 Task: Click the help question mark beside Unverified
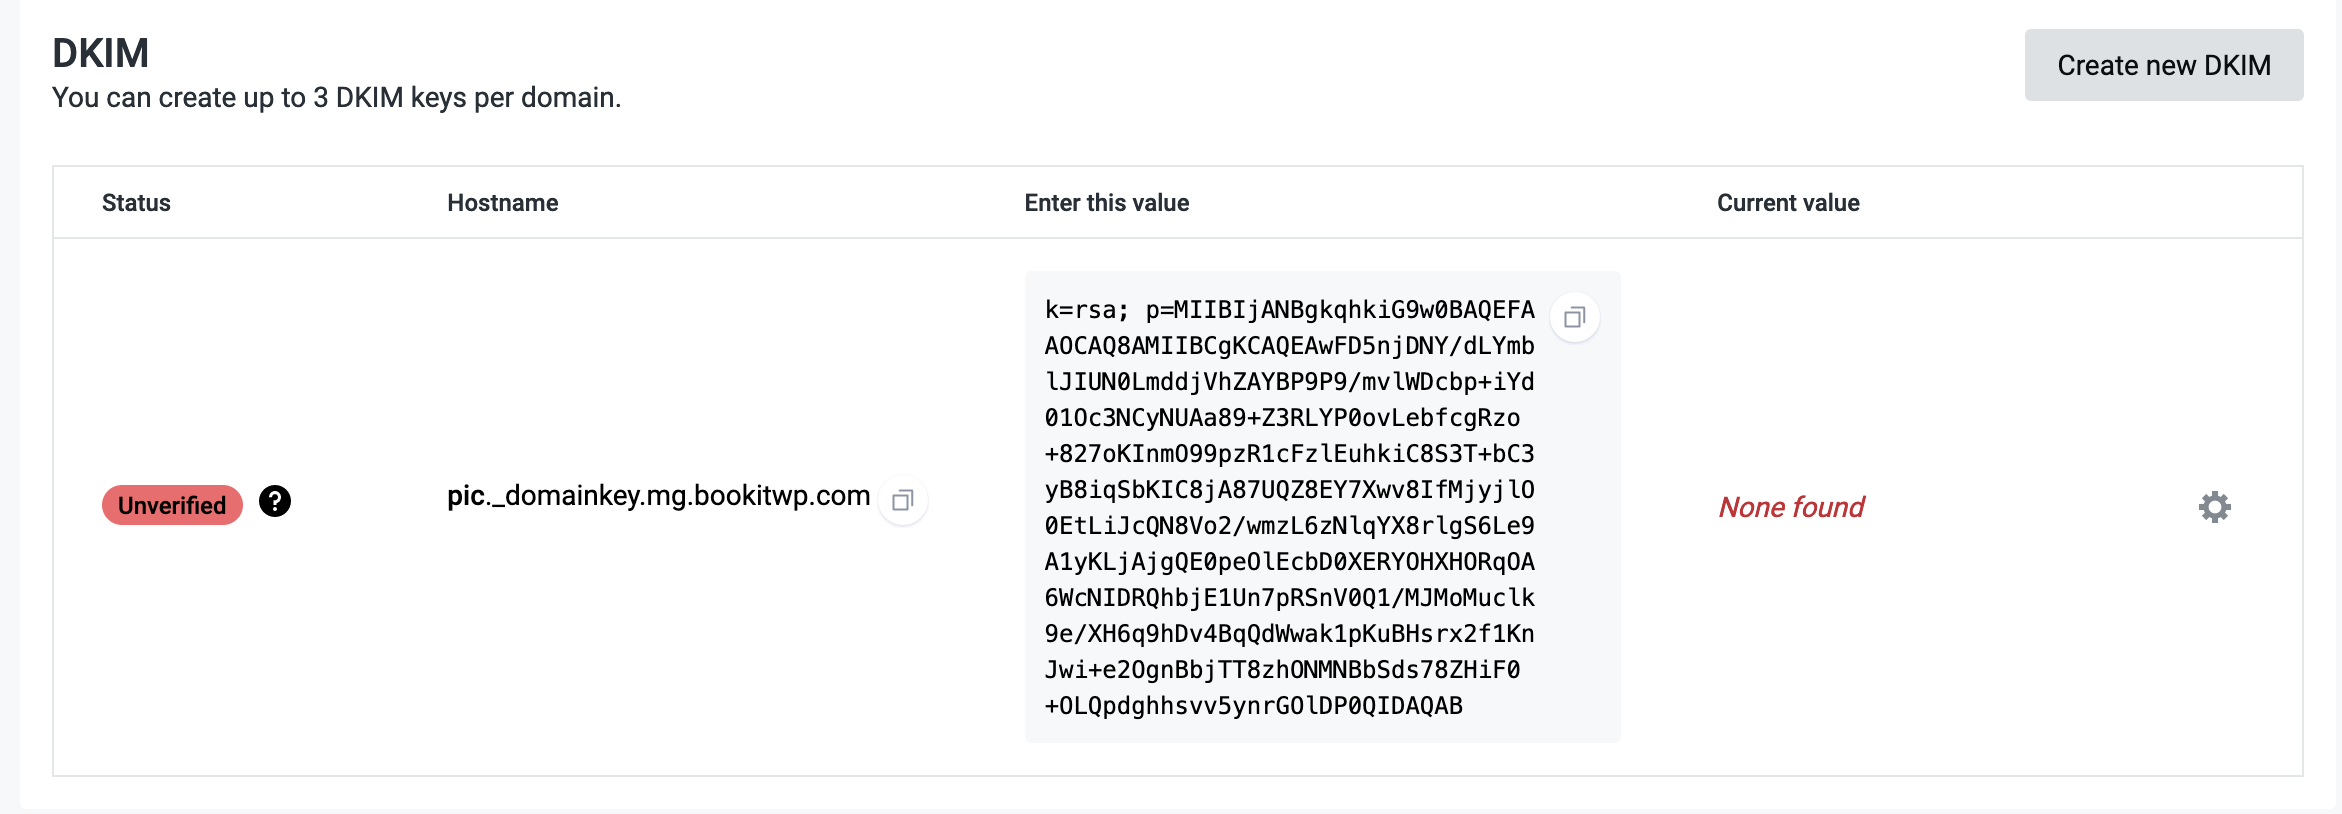[276, 503]
